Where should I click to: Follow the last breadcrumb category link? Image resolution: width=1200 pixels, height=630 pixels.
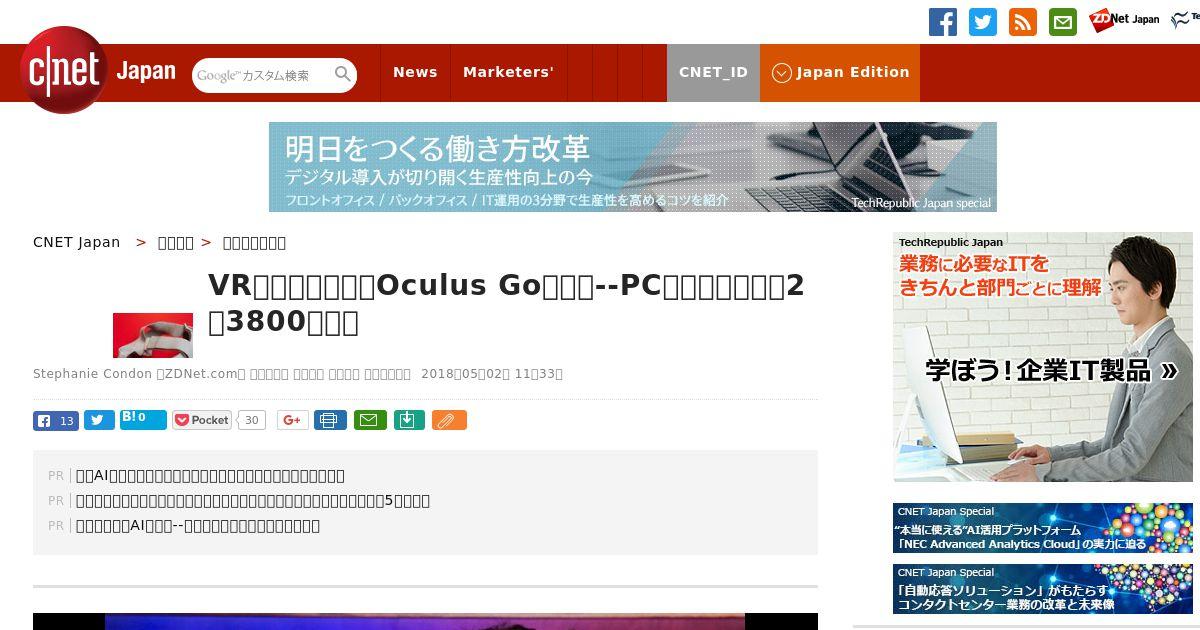pyautogui.click(x=254, y=242)
